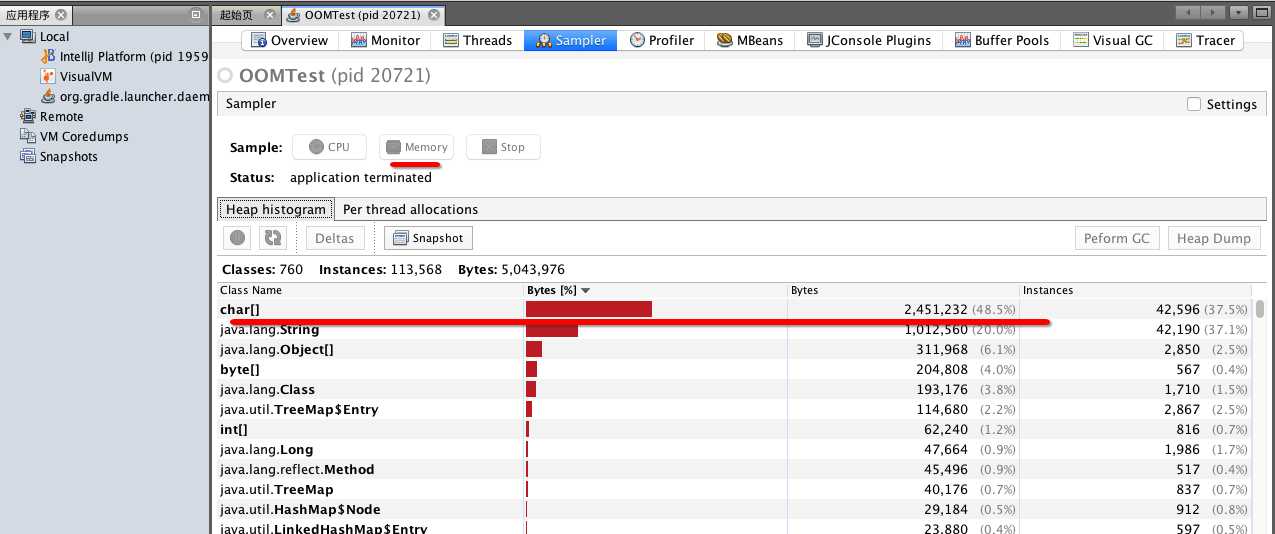Select the IntelliJ Platform process icon
The width and height of the screenshot is (1275, 534).
(x=48, y=56)
